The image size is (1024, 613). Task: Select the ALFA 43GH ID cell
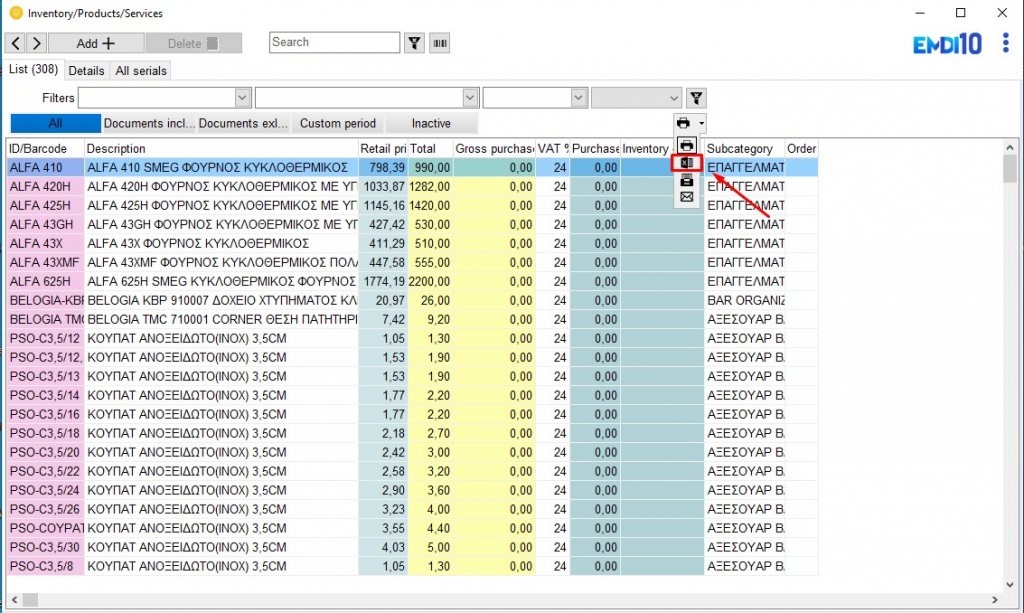(x=45, y=225)
